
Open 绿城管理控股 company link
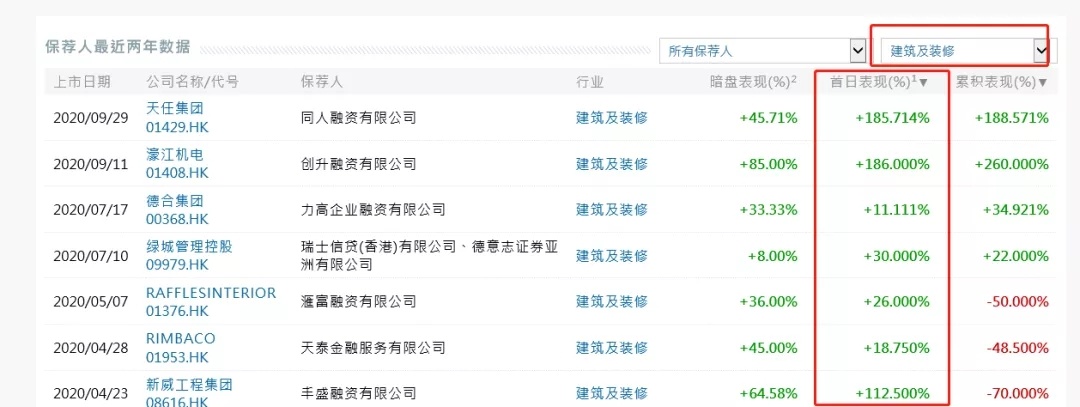189,246
